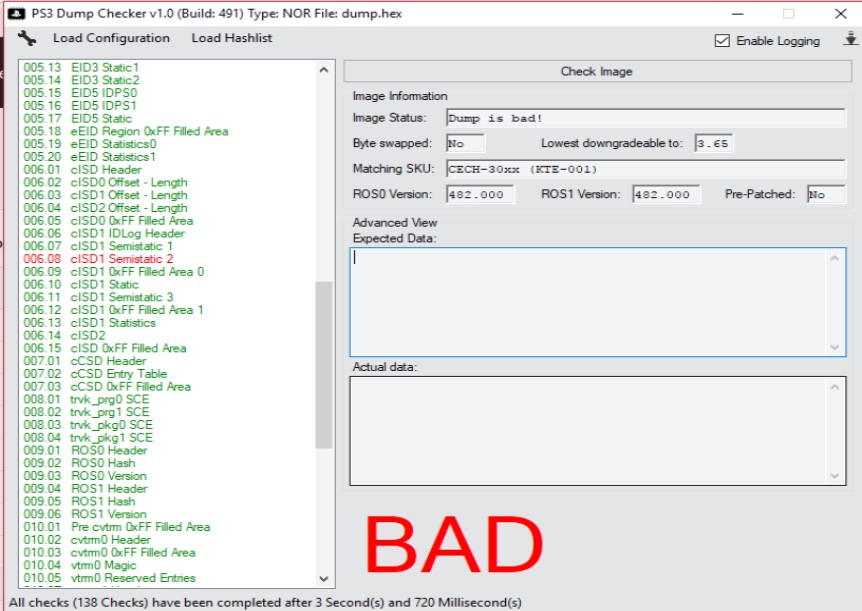This screenshot has height=611, width=862.
Task: Select 010.04 vtrm0 Magic entry
Action: coord(80,565)
